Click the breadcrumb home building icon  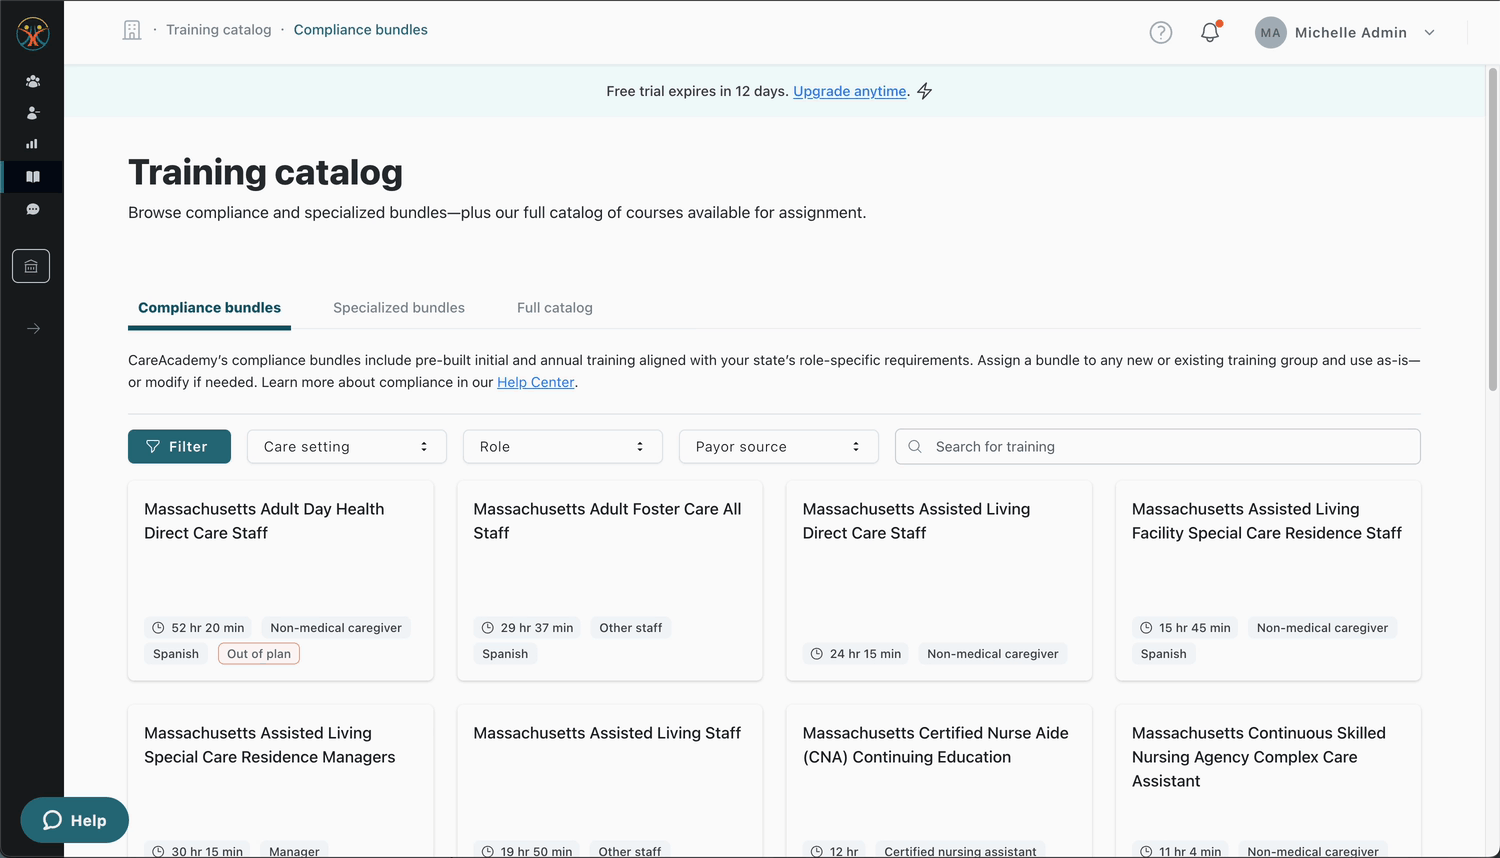(132, 30)
